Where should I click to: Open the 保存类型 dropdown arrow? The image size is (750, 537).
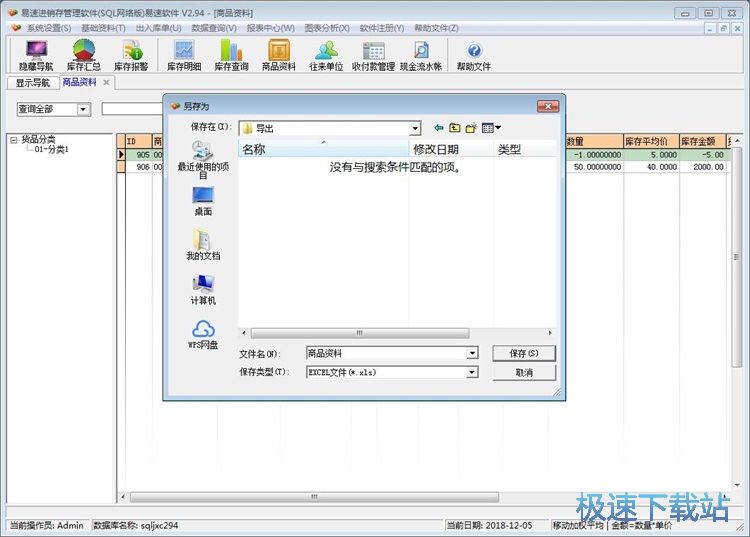pyautogui.click(x=472, y=372)
